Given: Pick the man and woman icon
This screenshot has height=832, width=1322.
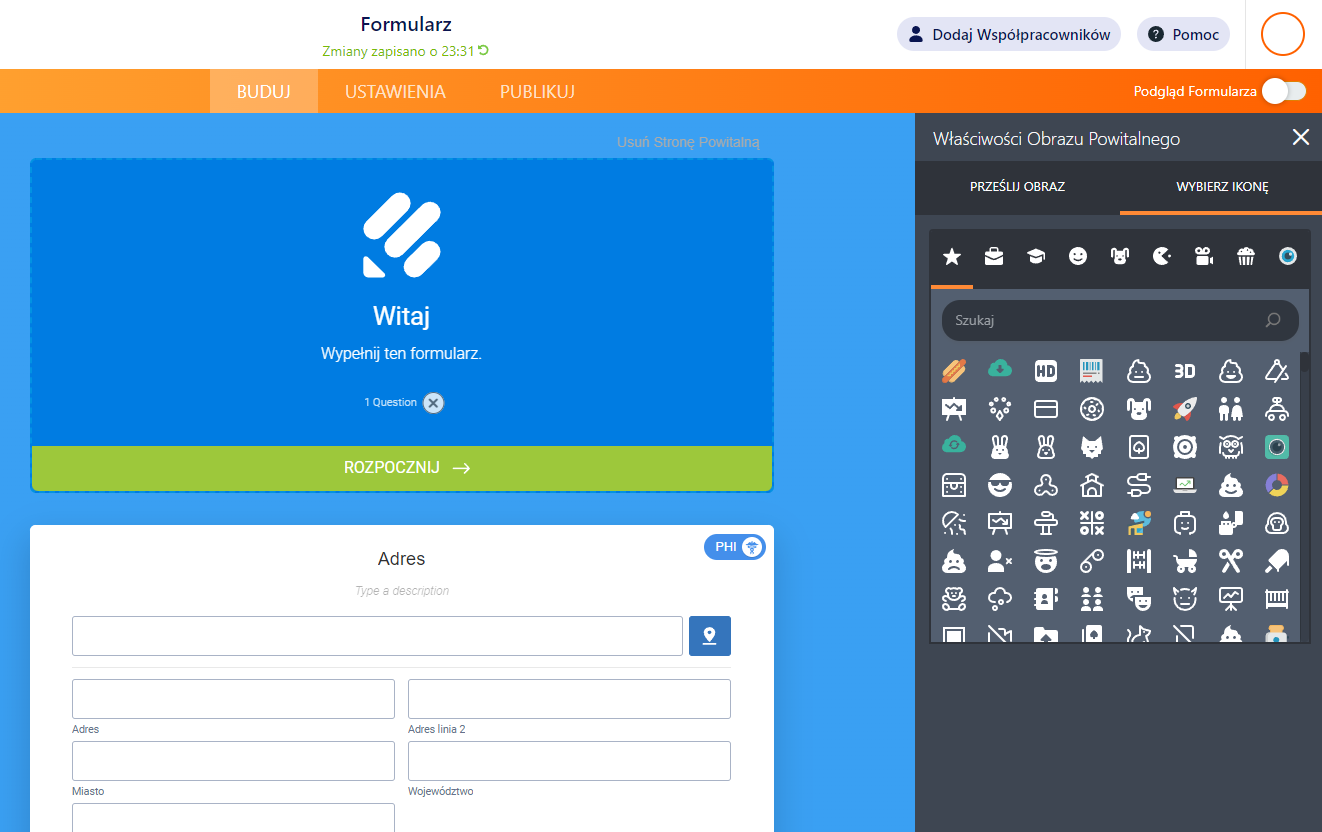Looking at the screenshot, I should point(1230,409).
